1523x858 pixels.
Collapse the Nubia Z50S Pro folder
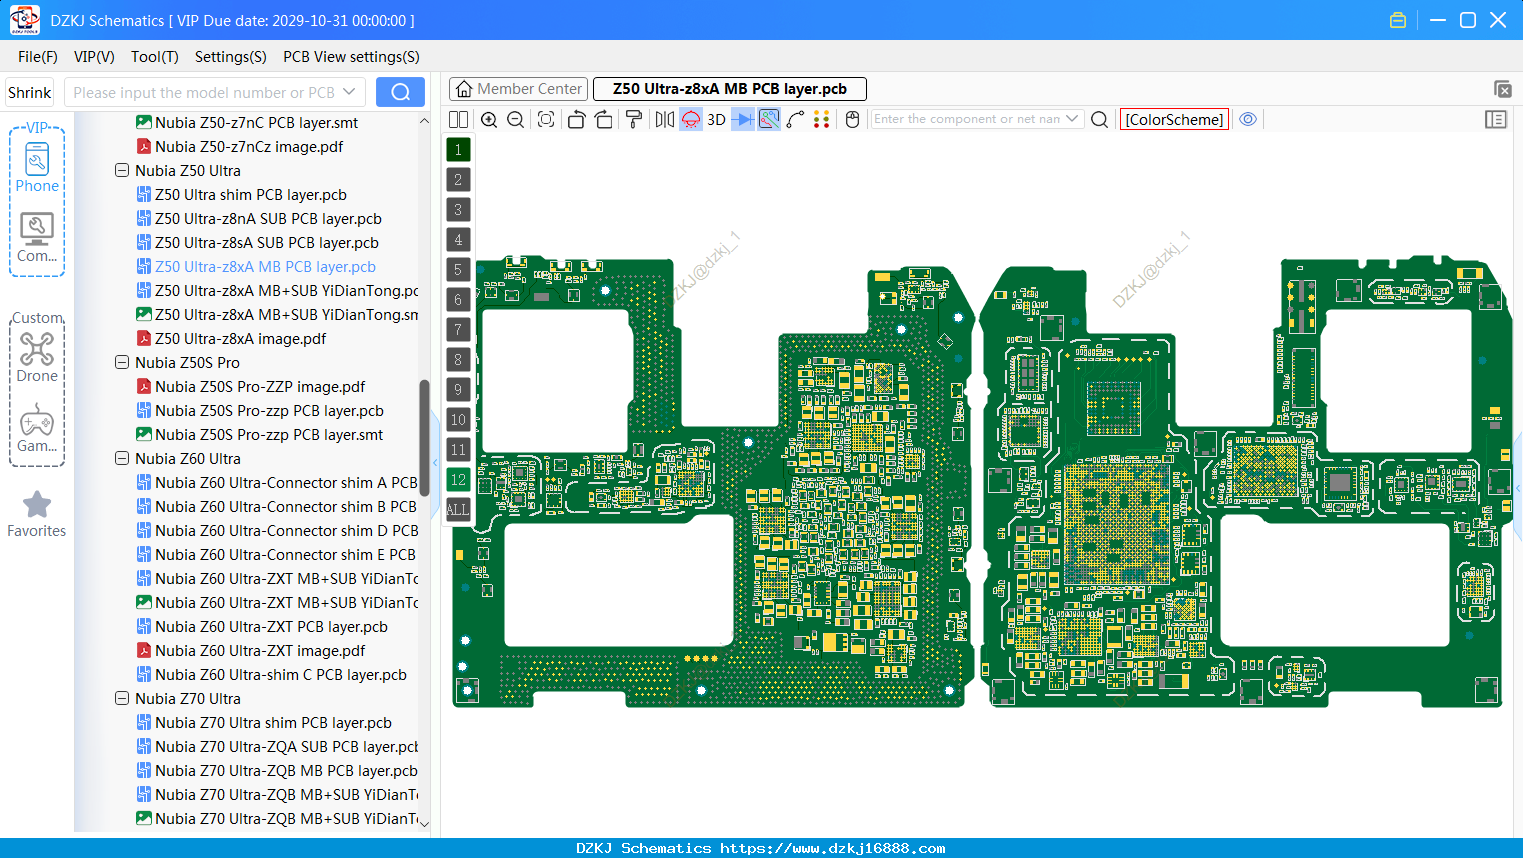122,363
